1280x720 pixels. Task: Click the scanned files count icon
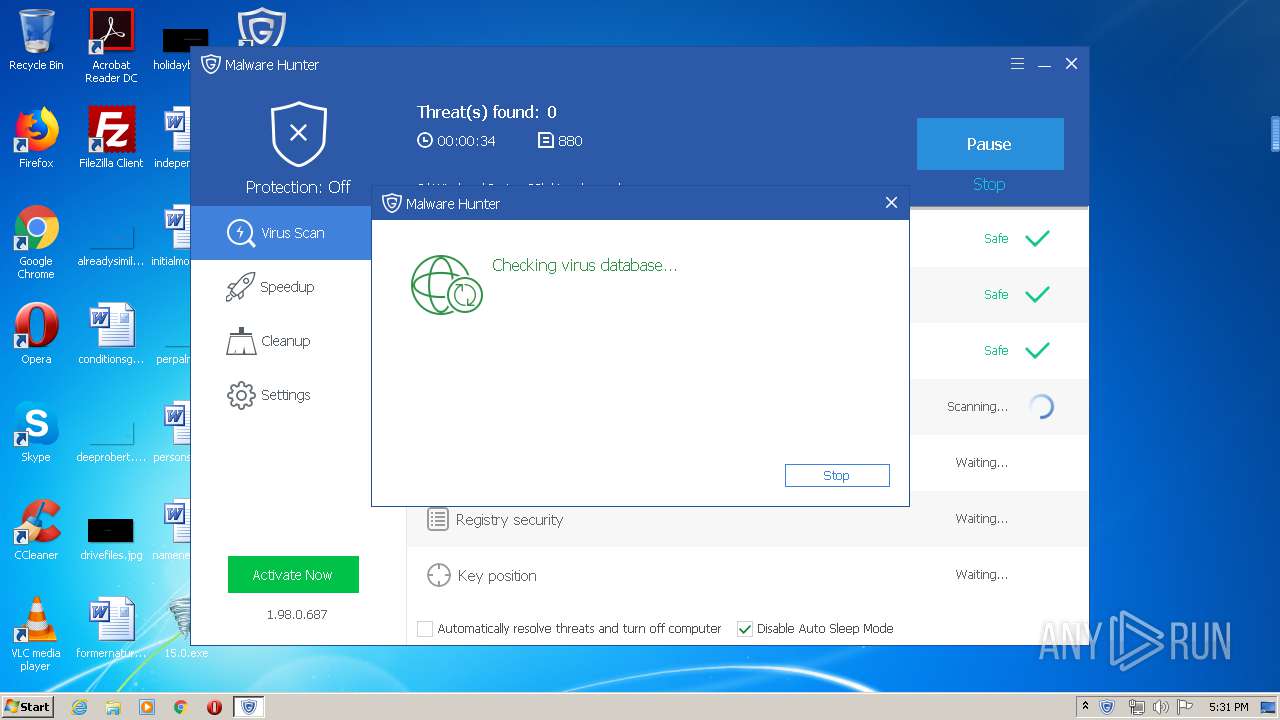546,141
